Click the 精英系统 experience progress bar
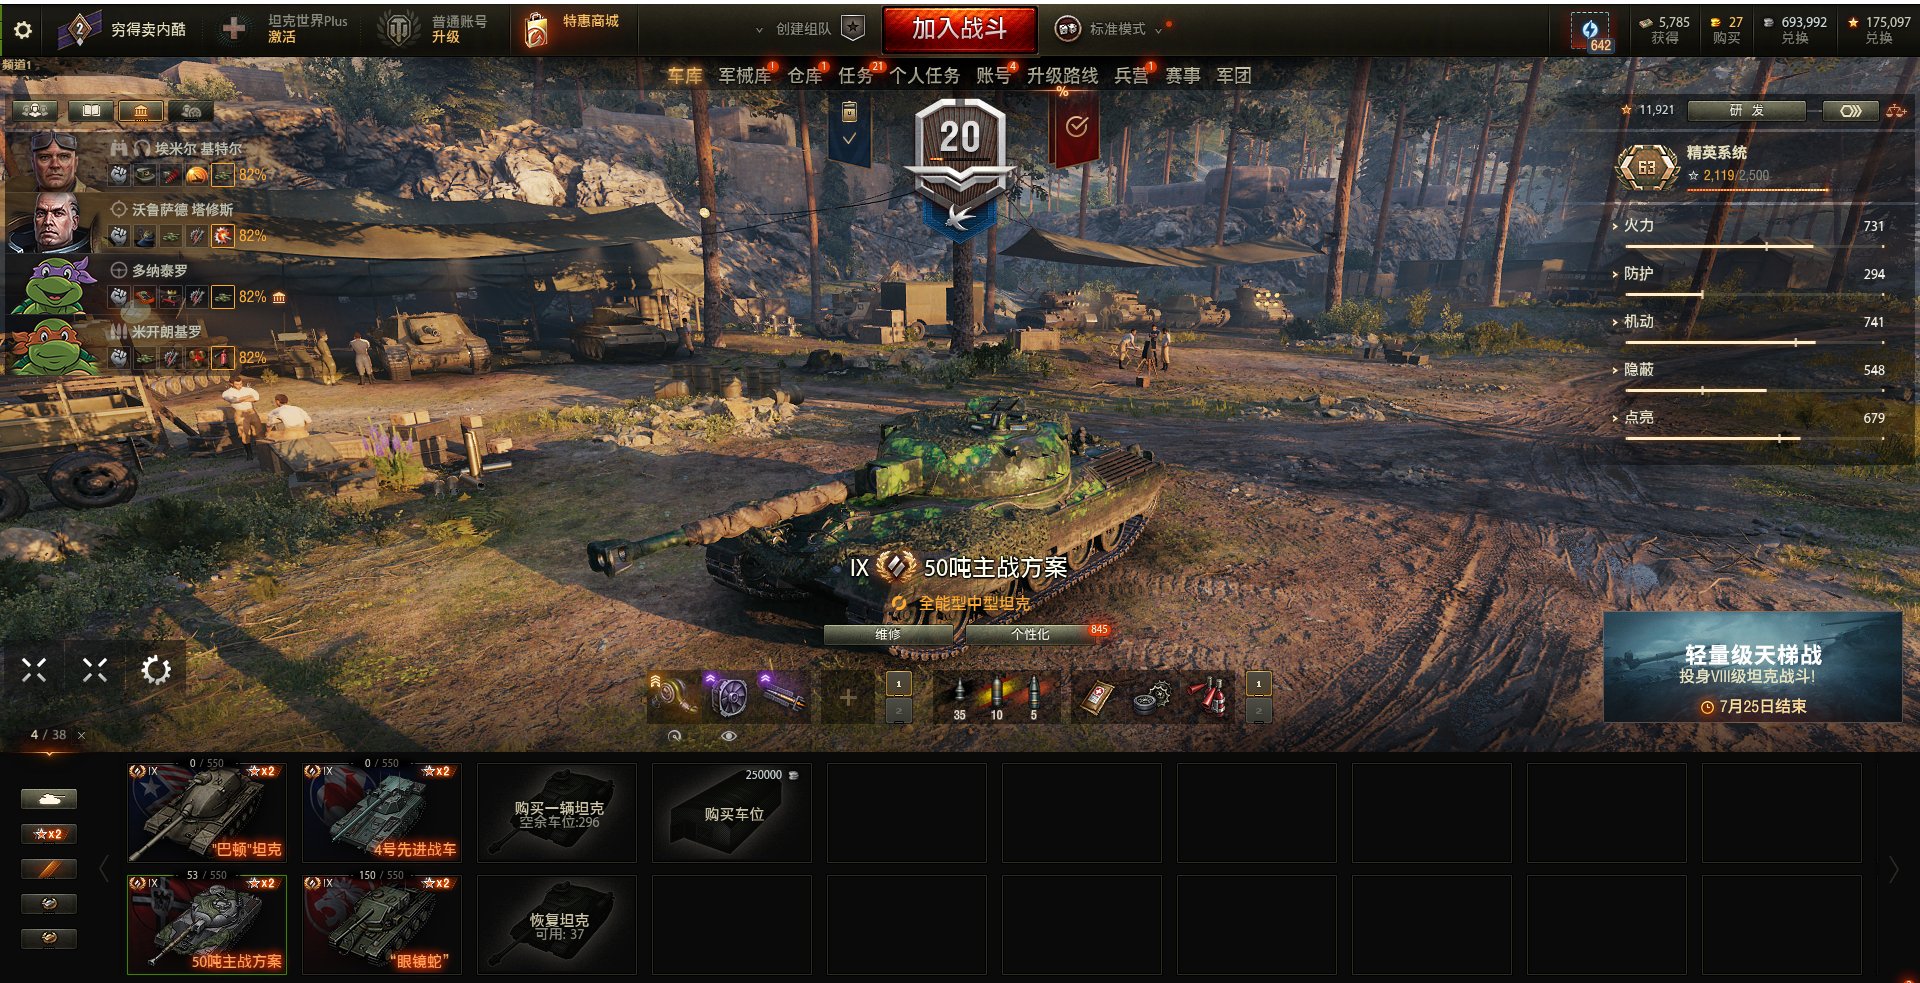This screenshot has height=983, width=1920. [x=1758, y=189]
